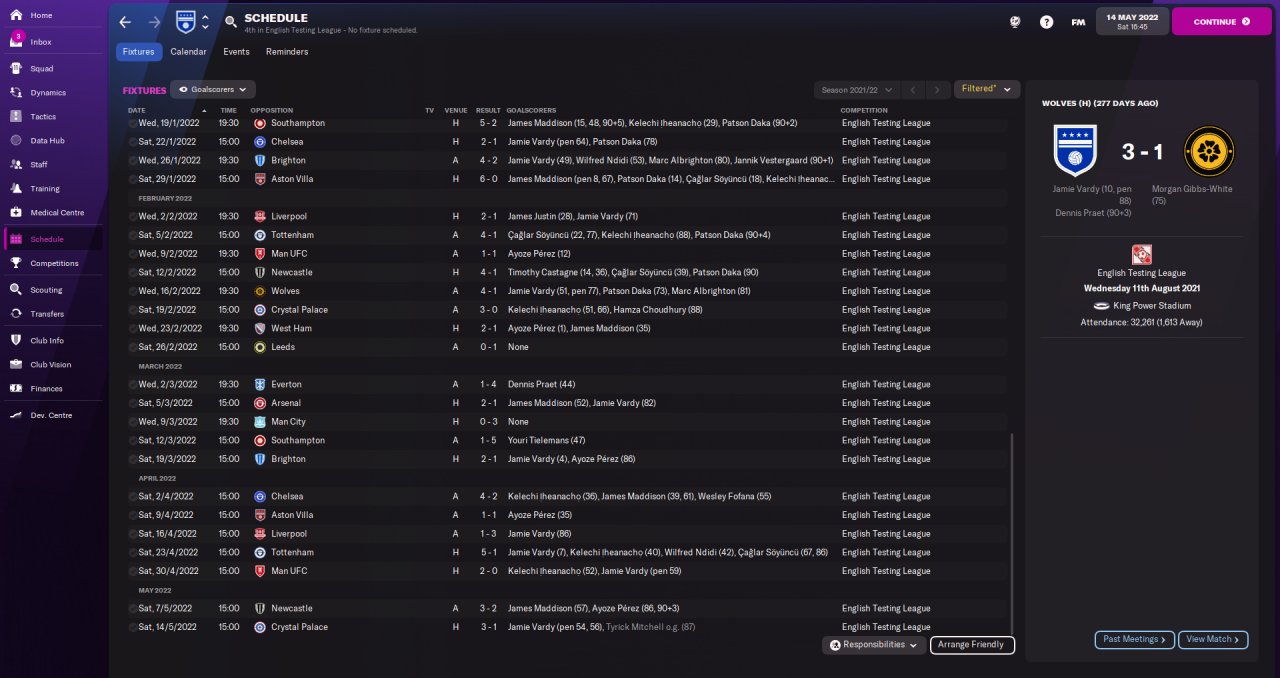Open the FM menu
Screen dimensions: 1280x678
click(1078, 22)
